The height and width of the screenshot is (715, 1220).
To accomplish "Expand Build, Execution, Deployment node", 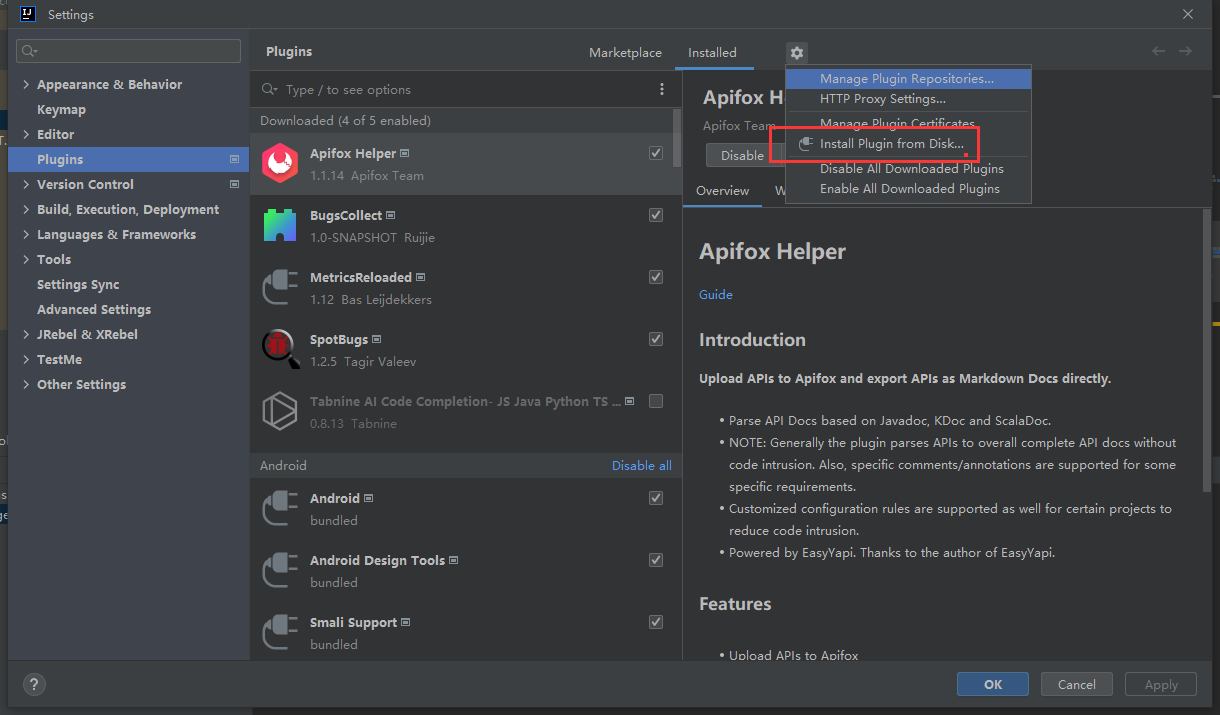I will point(26,210).
